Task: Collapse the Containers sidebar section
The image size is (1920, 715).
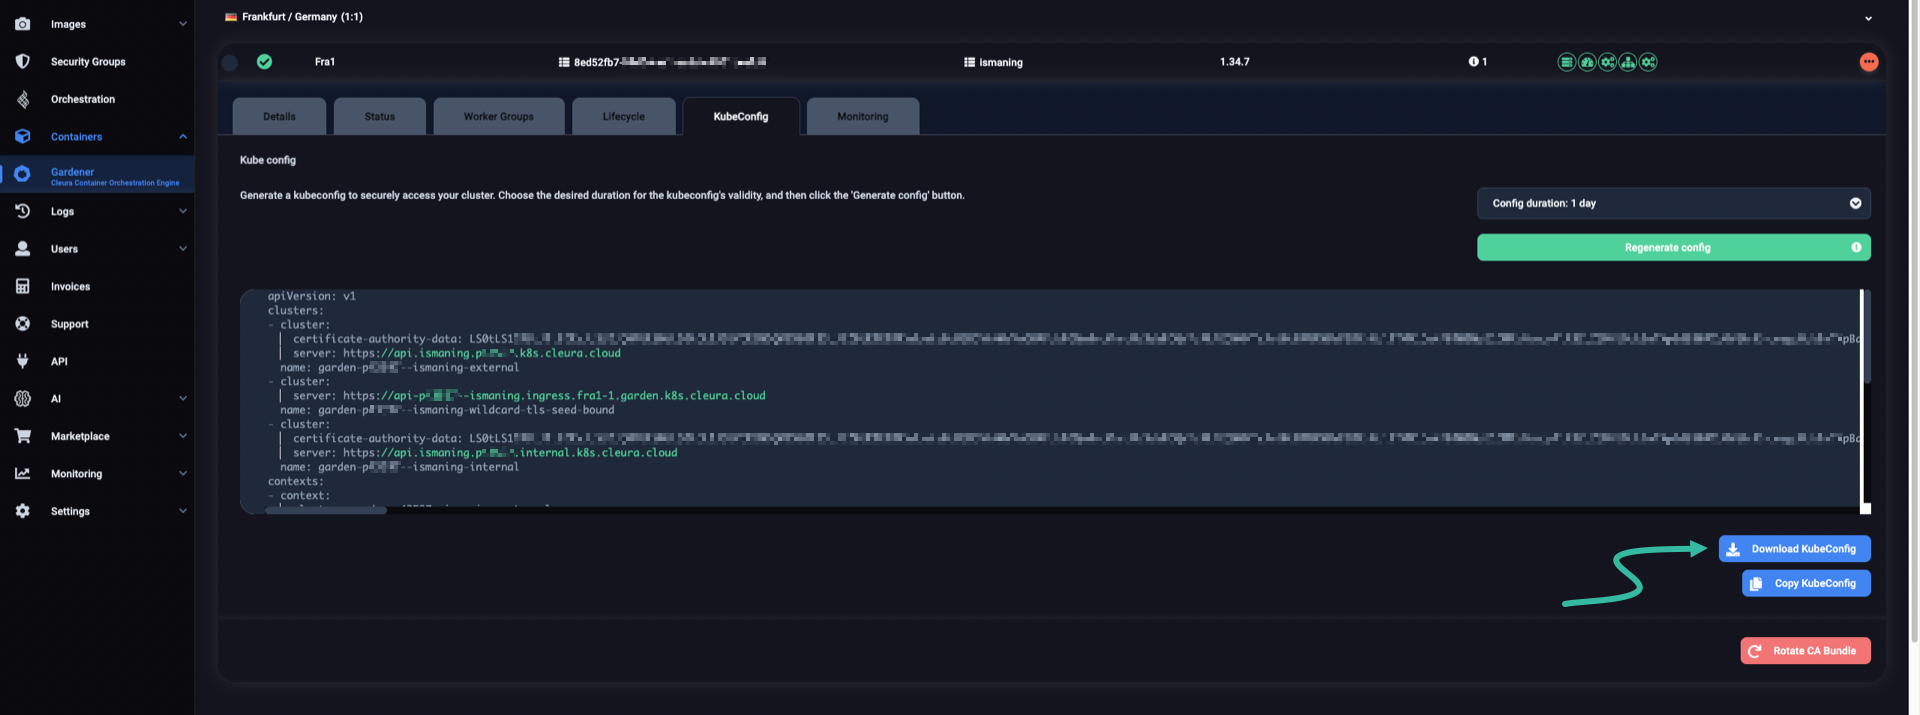Action: 183,136
